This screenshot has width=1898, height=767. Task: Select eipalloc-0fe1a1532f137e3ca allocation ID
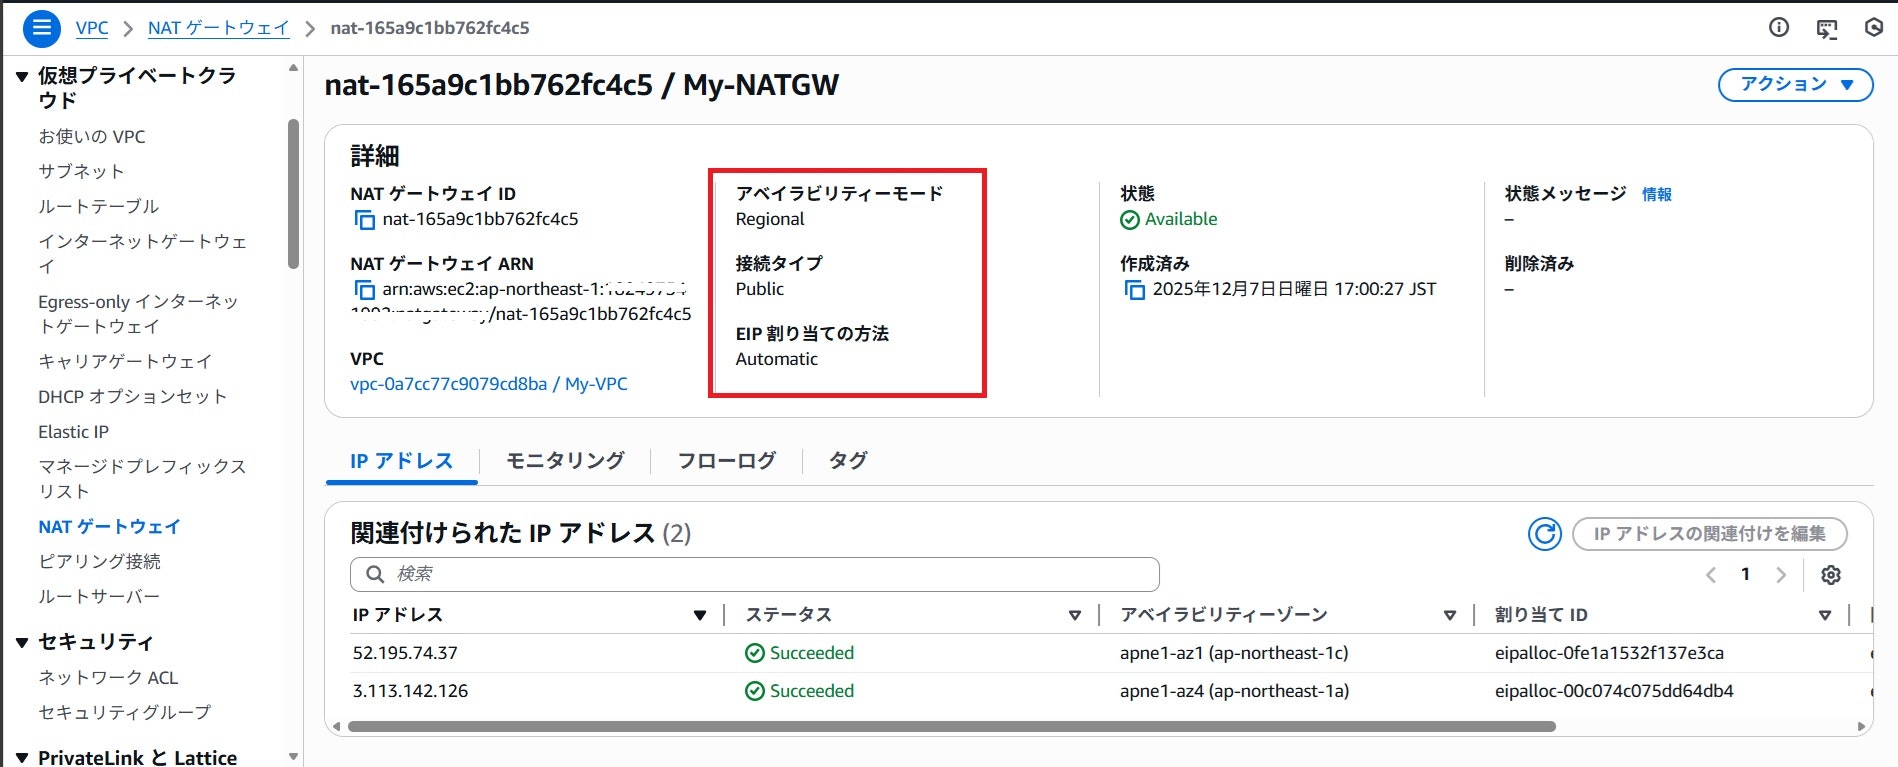(1609, 653)
